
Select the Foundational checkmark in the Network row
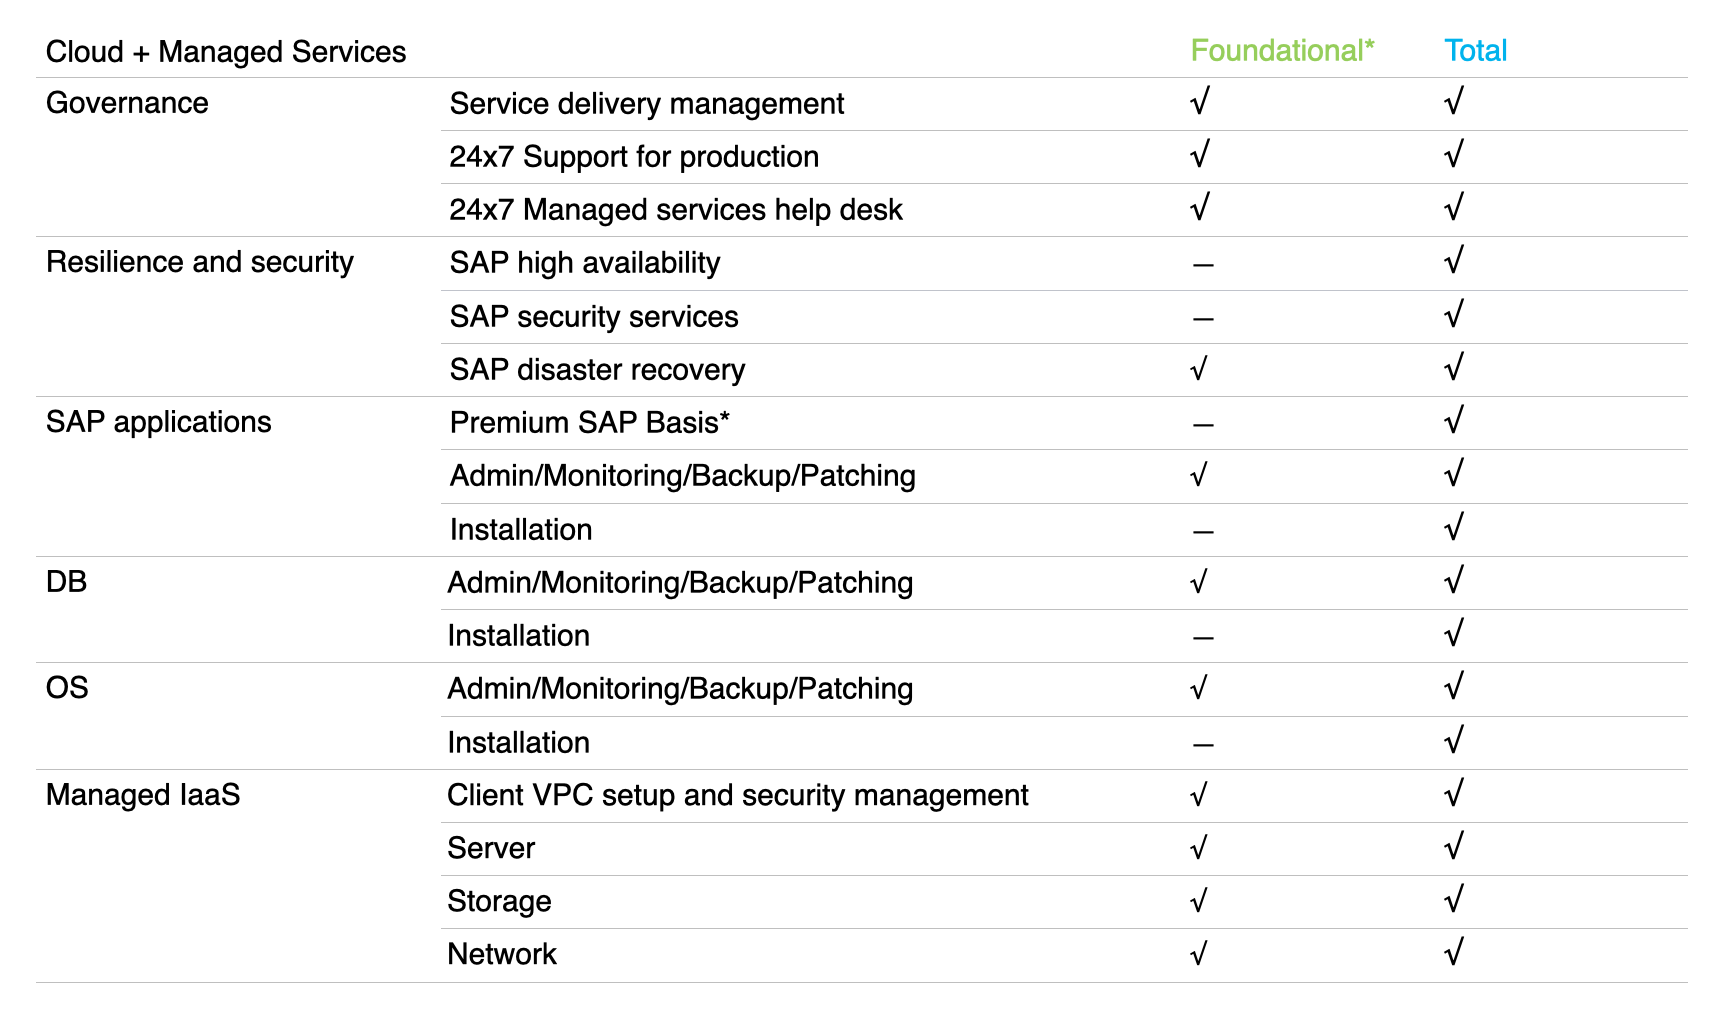1199,954
